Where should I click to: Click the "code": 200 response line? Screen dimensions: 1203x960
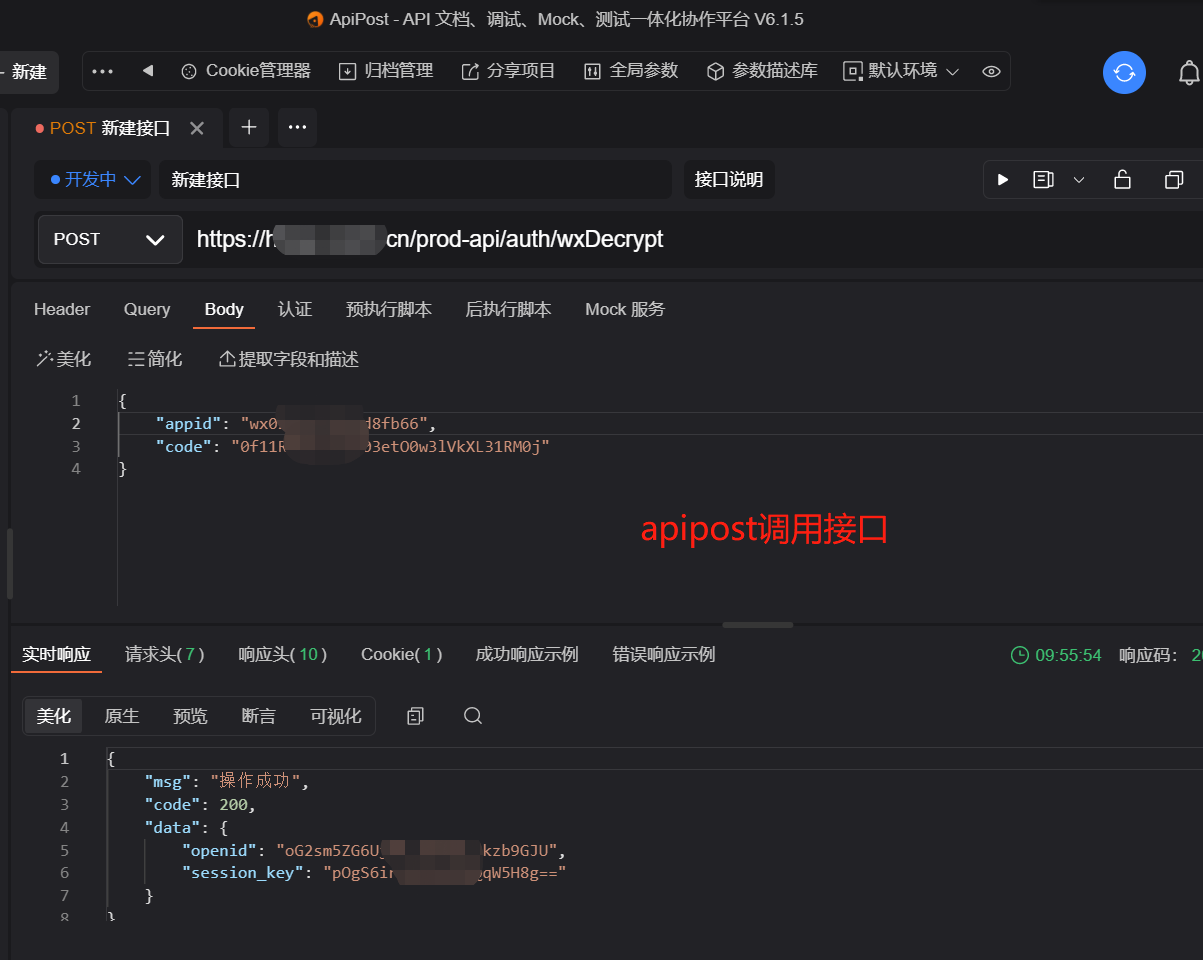[200, 804]
